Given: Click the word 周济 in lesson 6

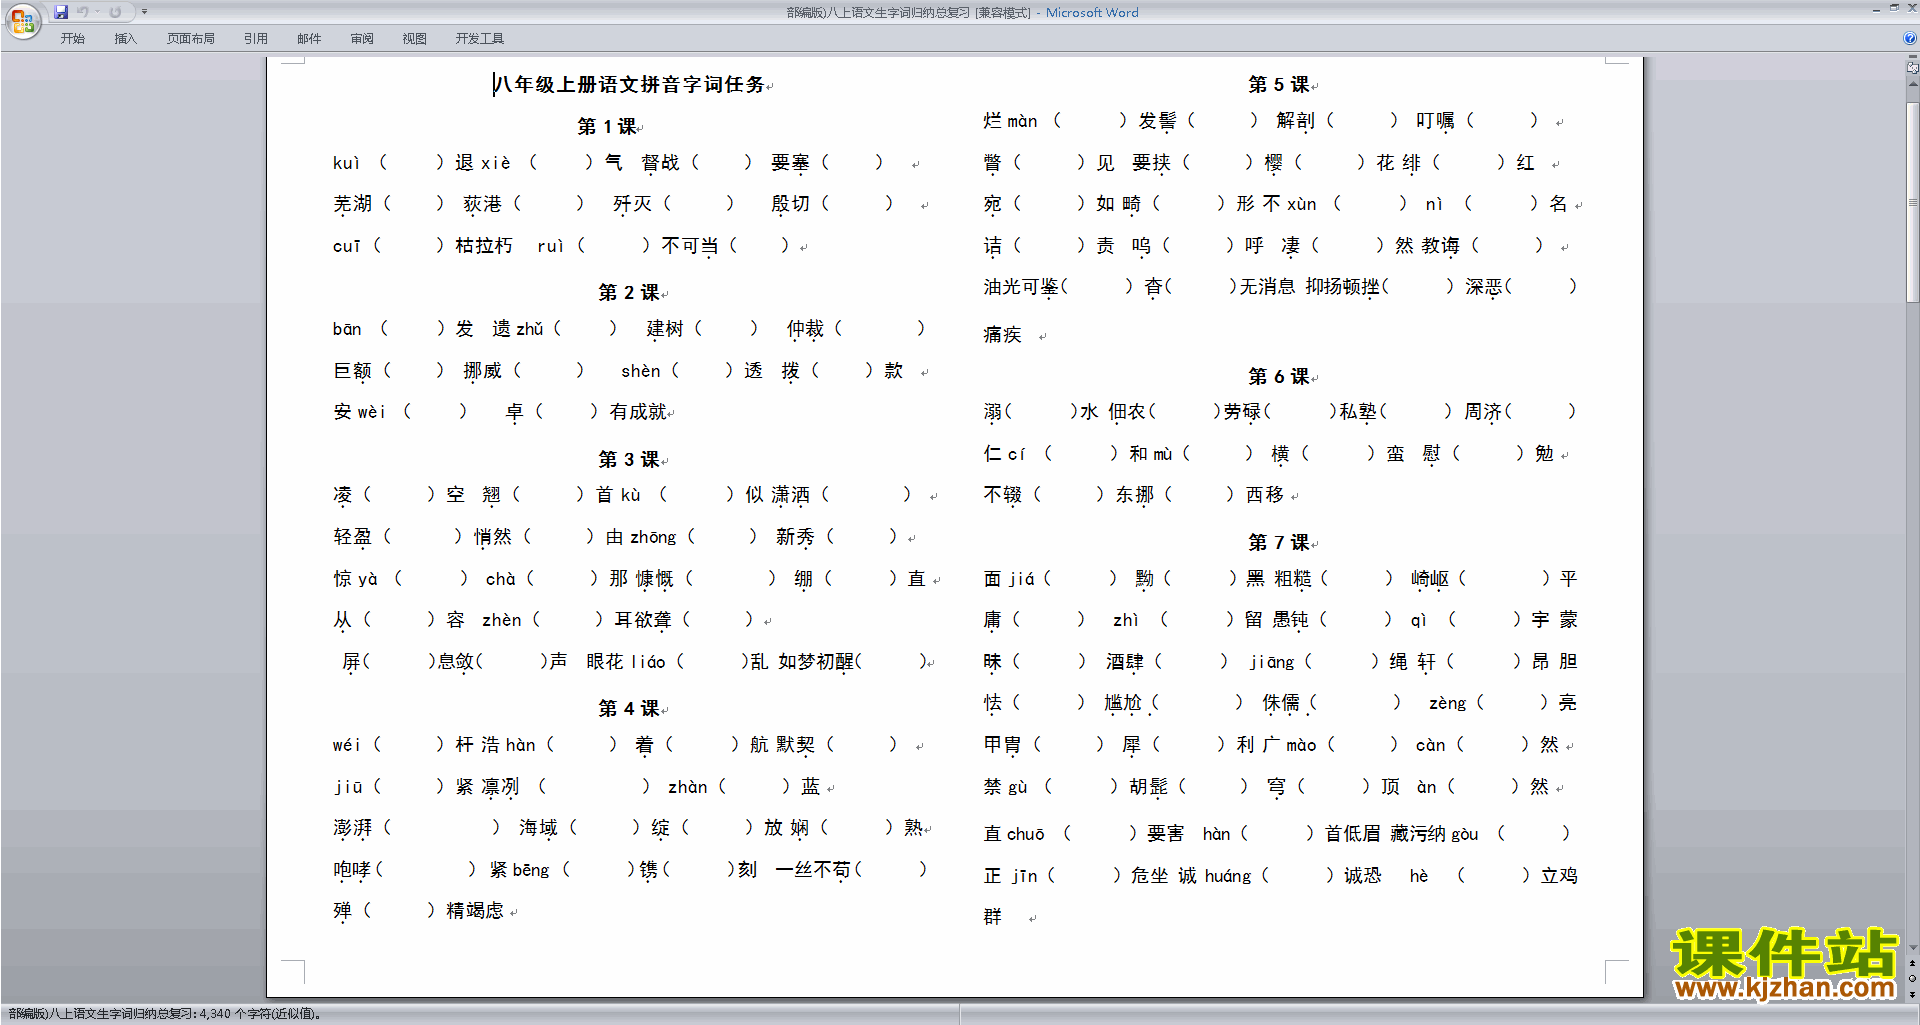Looking at the screenshot, I should (x=1483, y=412).
